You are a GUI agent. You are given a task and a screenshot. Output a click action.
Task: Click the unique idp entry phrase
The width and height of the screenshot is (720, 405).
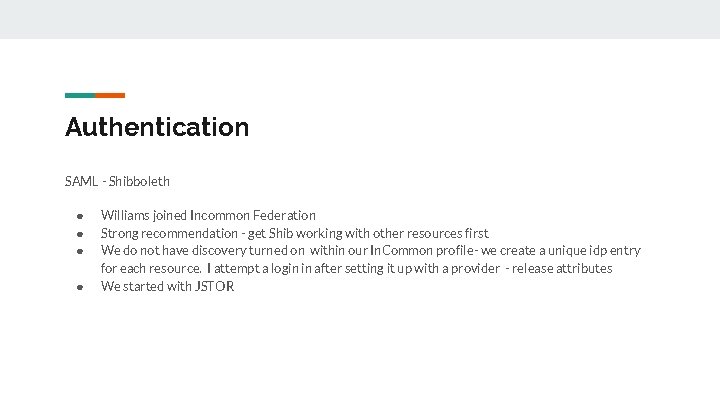pos(590,251)
